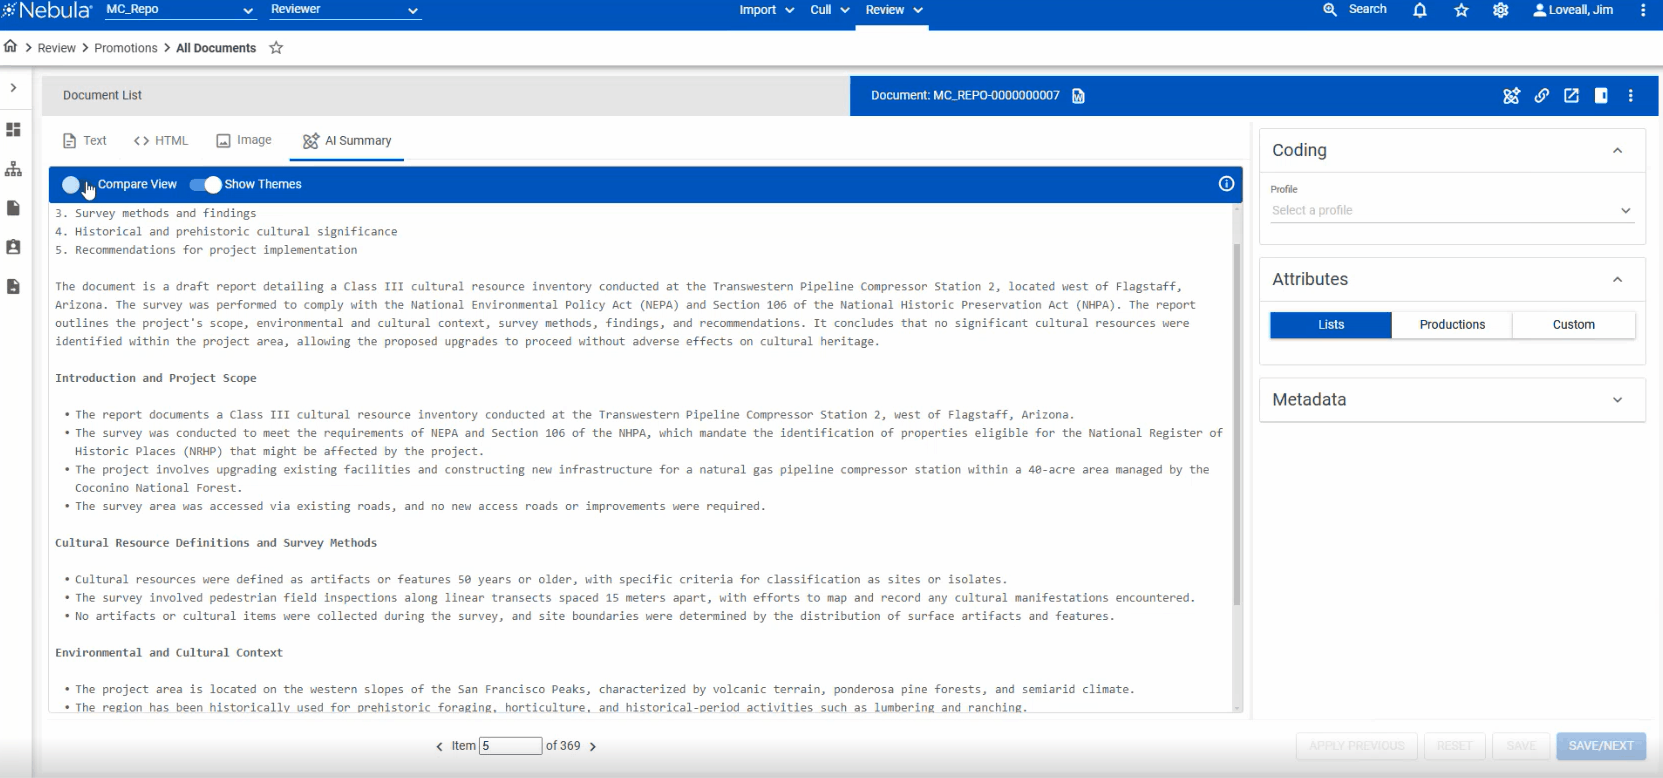Switch to the Image tab
Viewport: 1663px width, 778px height.
click(244, 141)
